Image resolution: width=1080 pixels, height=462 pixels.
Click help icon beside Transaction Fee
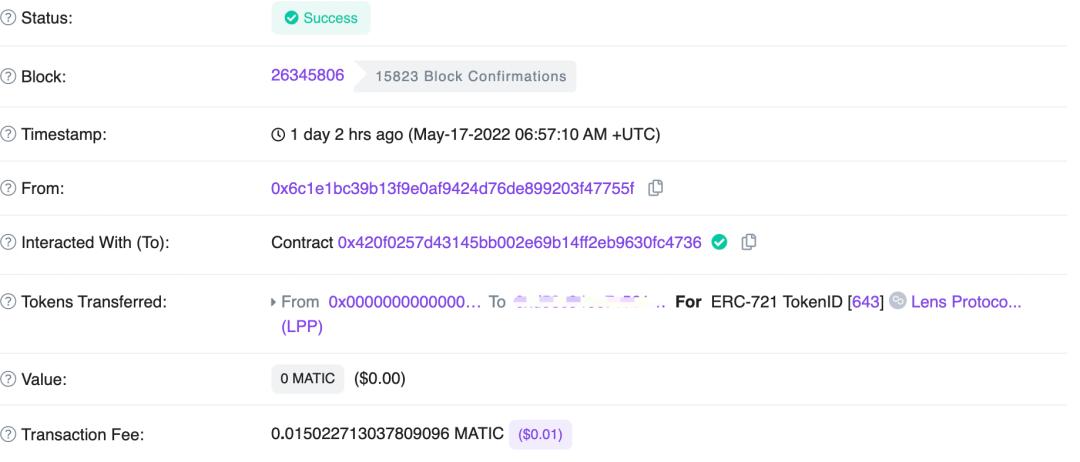point(8,434)
